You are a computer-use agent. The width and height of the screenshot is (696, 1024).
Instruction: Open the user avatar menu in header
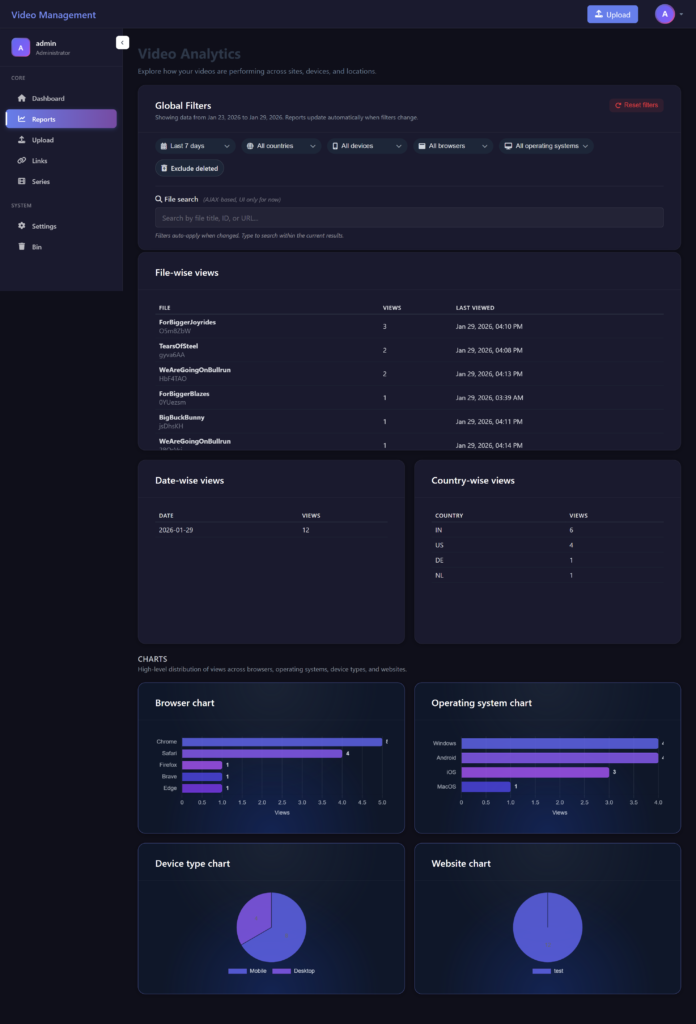tap(665, 14)
